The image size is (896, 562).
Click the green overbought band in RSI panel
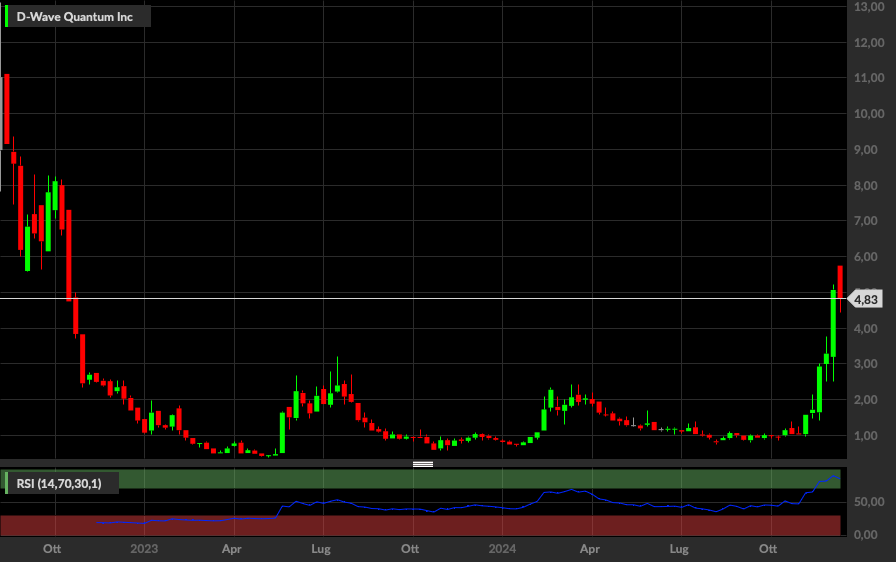click(x=480, y=479)
